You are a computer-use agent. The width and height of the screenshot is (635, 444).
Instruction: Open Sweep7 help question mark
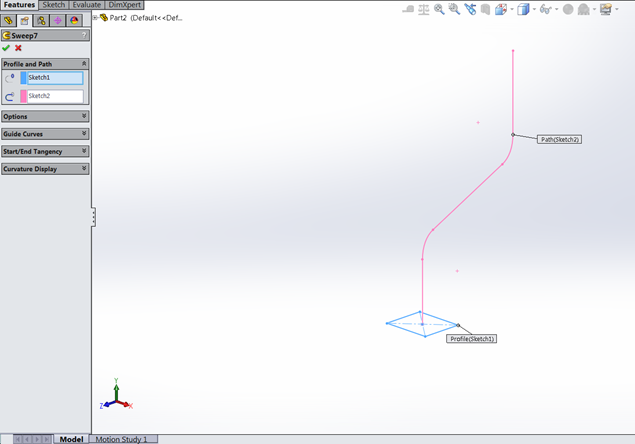click(84, 35)
